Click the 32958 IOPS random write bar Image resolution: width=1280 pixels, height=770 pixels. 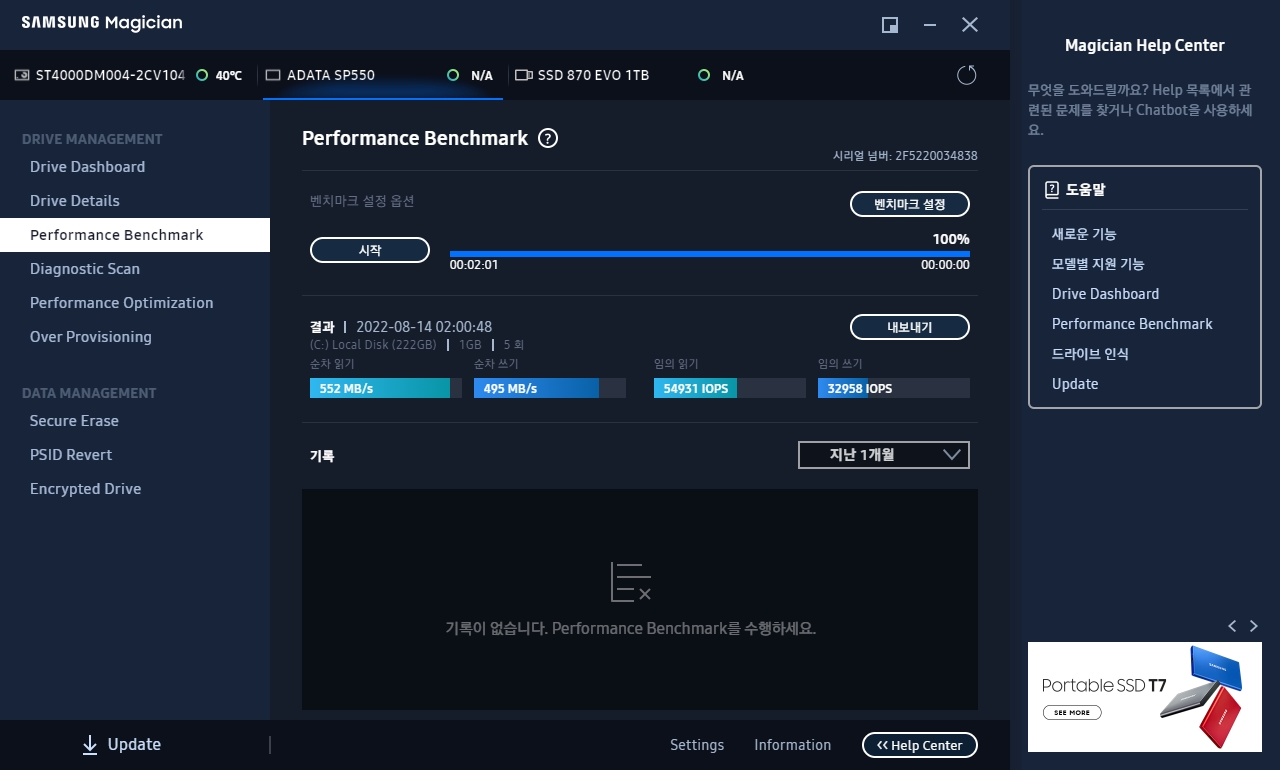[x=894, y=388]
